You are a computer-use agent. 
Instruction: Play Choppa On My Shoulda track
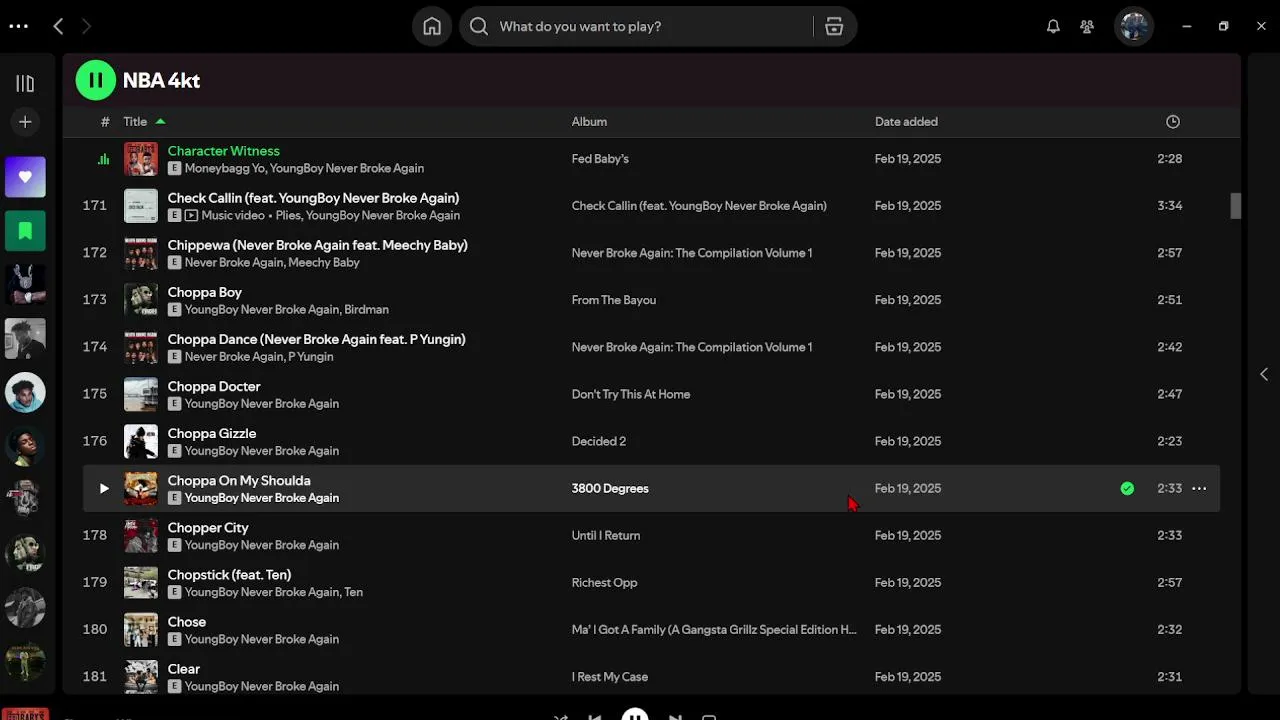point(103,489)
